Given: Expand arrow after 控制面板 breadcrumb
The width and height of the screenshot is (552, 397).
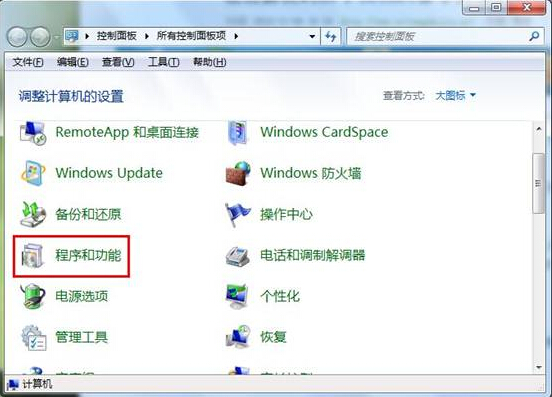Looking at the screenshot, I should pyautogui.click(x=146, y=36).
